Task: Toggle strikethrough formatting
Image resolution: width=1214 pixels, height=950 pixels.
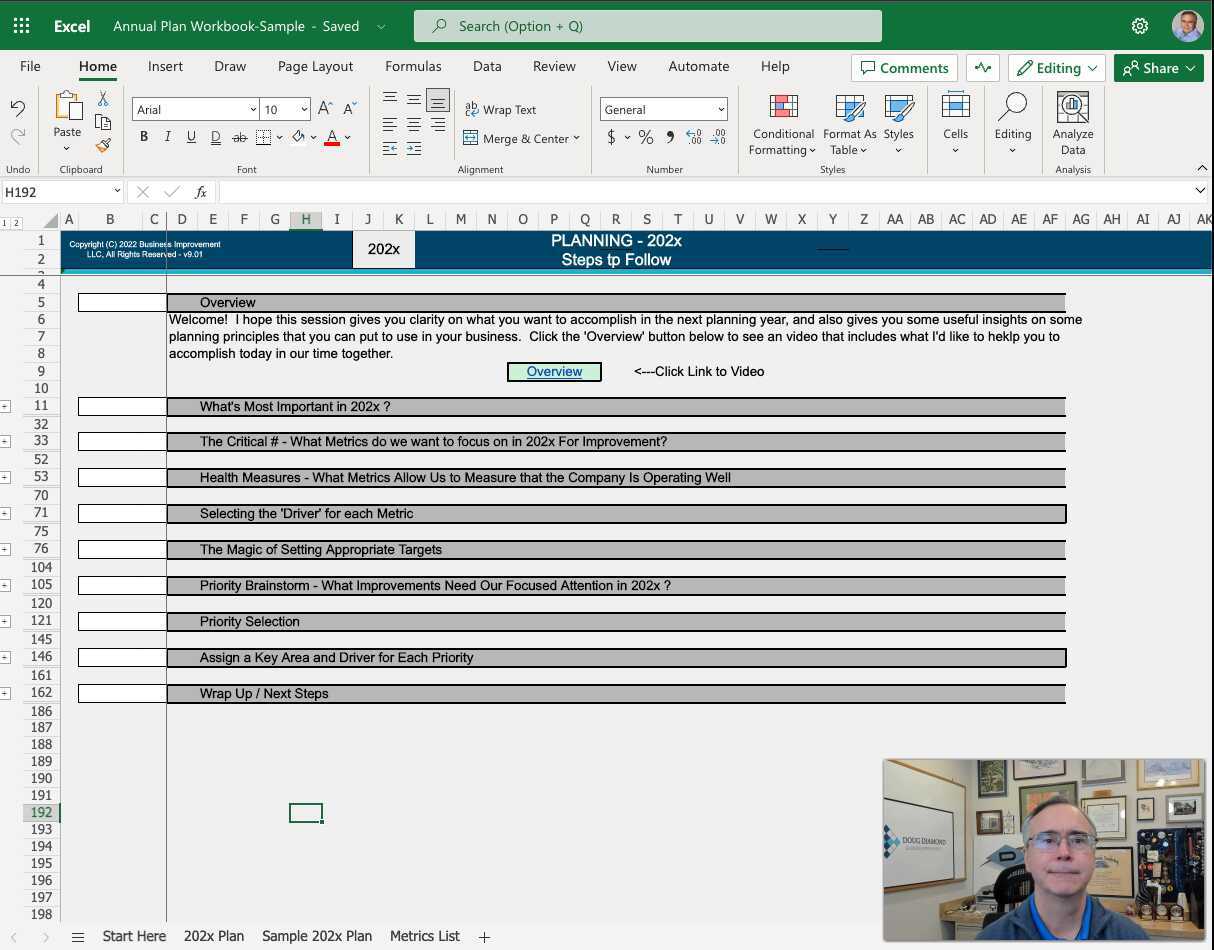Action: (238, 137)
